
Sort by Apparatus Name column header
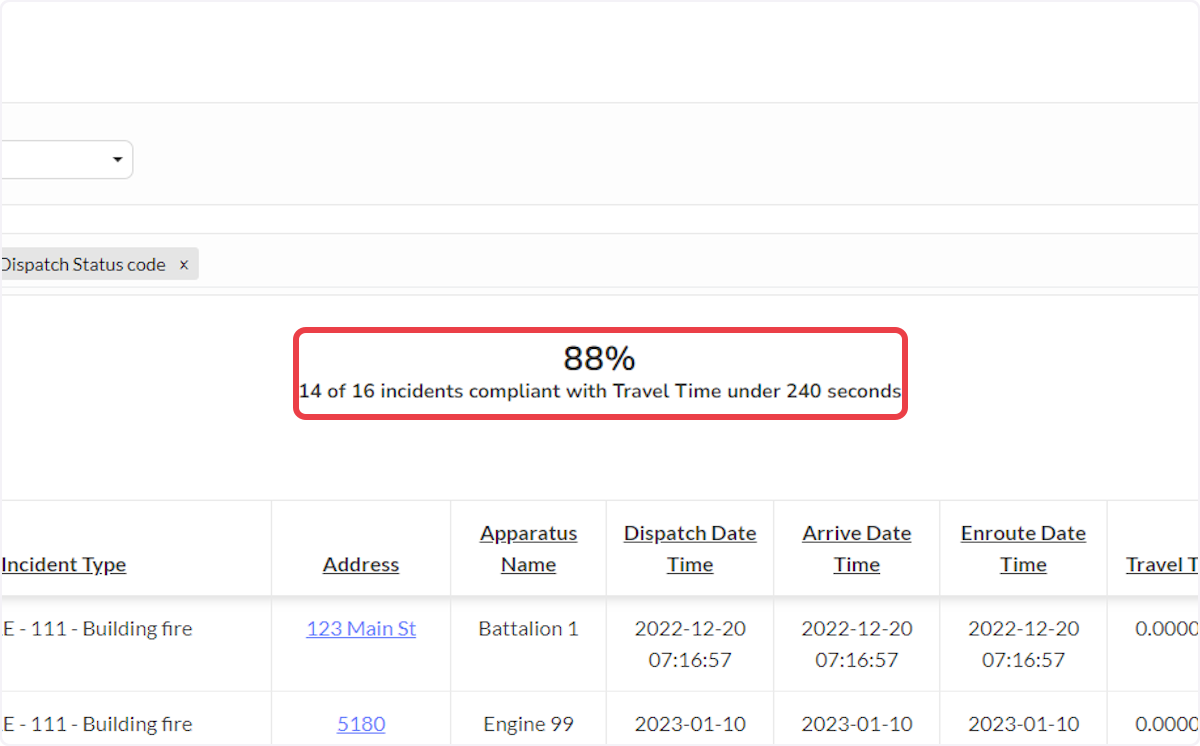pos(528,549)
